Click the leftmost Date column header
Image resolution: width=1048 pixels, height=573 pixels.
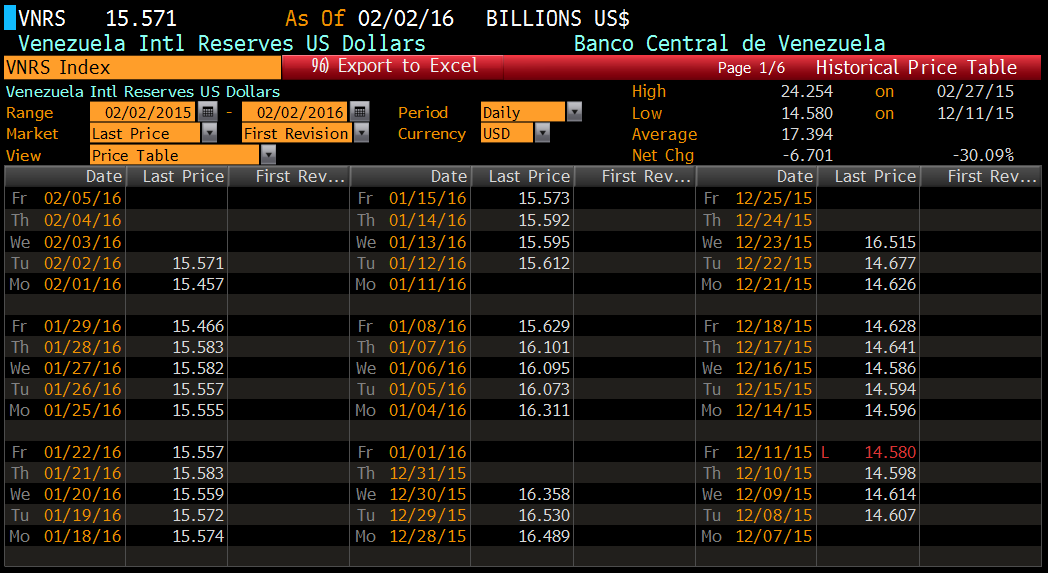pyautogui.click(x=65, y=177)
